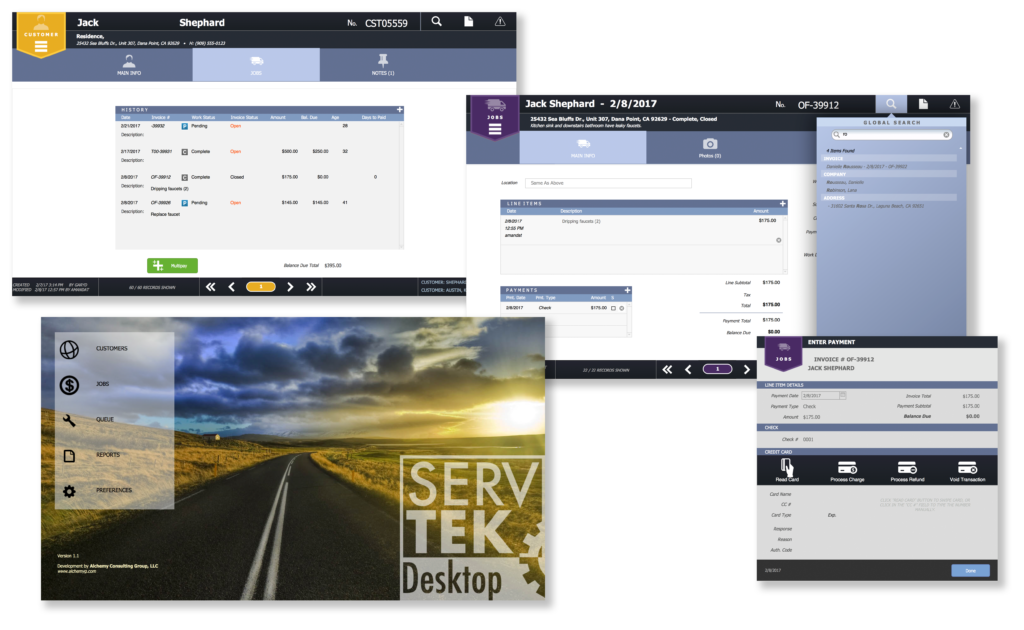The height and width of the screenshot is (630, 1024).
Task: Click the document icon in job window header
Action: tap(923, 104)
